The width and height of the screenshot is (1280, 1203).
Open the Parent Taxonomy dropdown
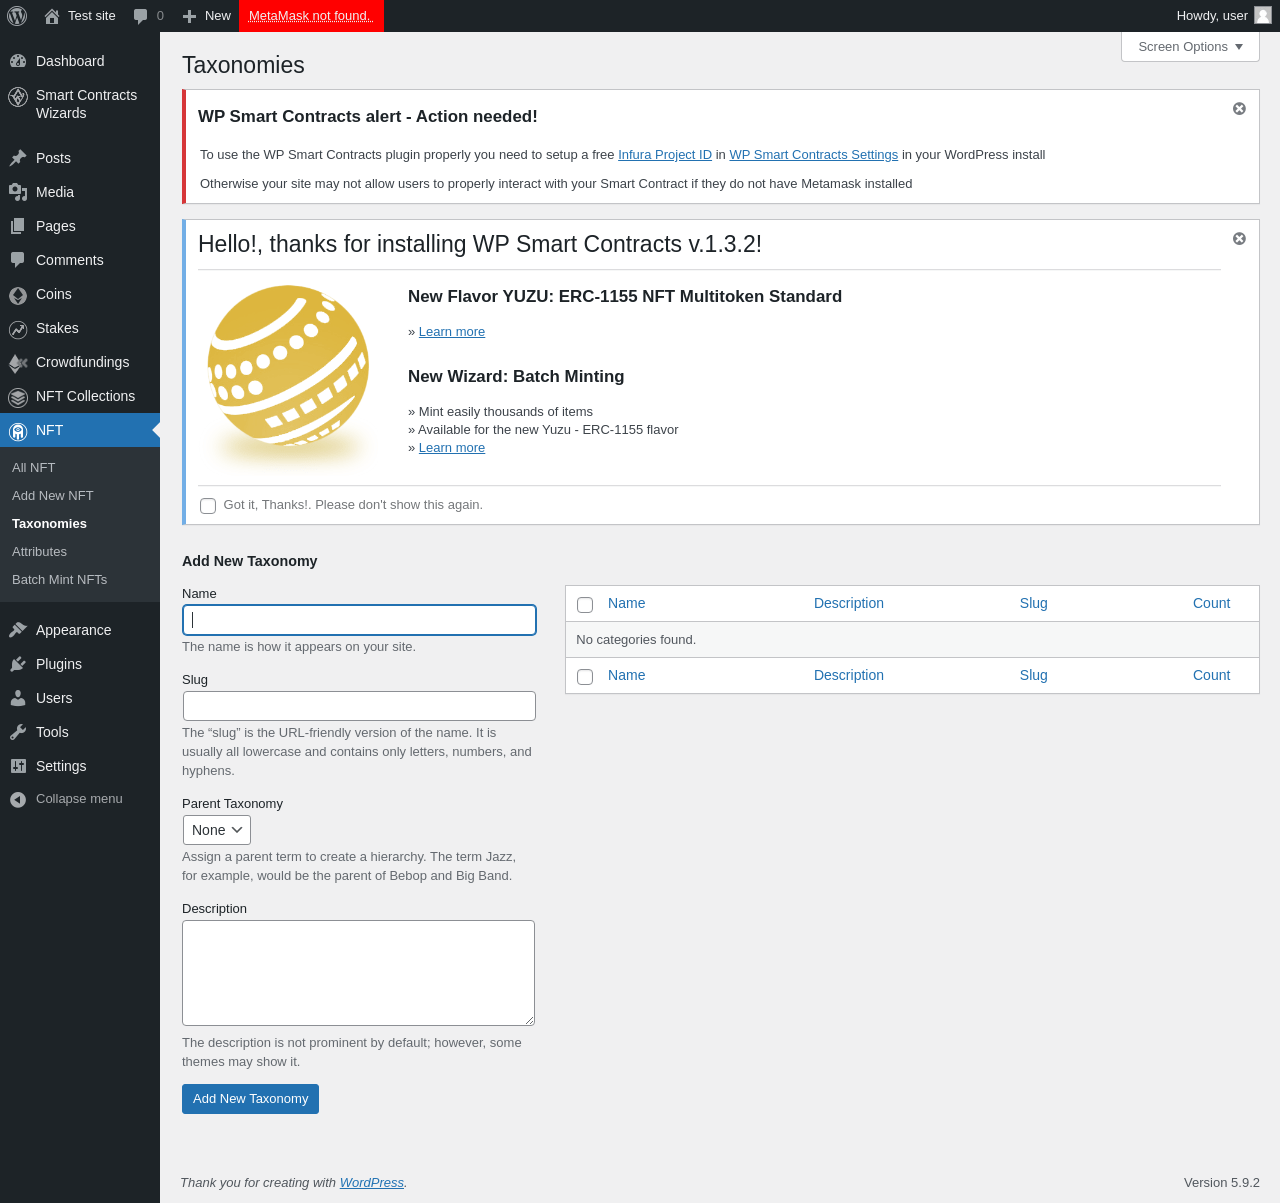[x=217, y=830]
